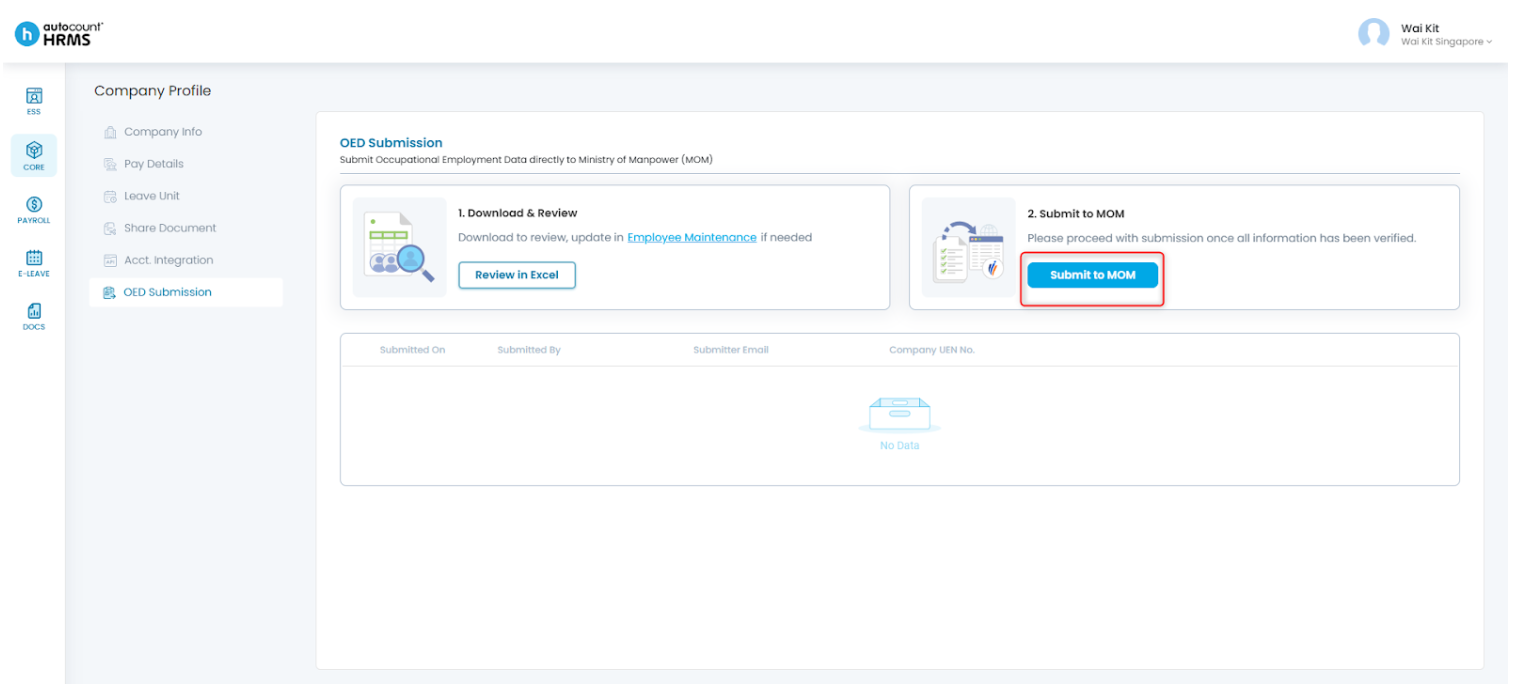Click the Company UEN No. column header
The image size is (1521, 684).
[x=932, y=350]
